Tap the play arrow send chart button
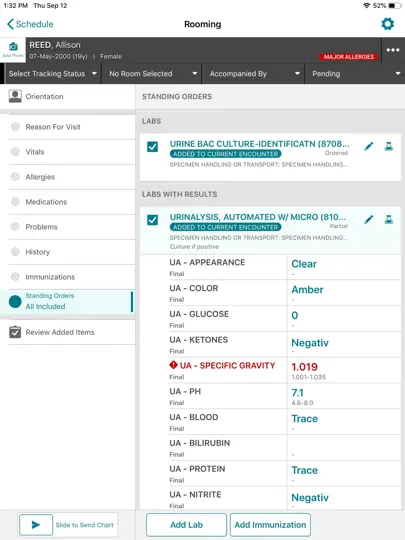 coord(36,525)
